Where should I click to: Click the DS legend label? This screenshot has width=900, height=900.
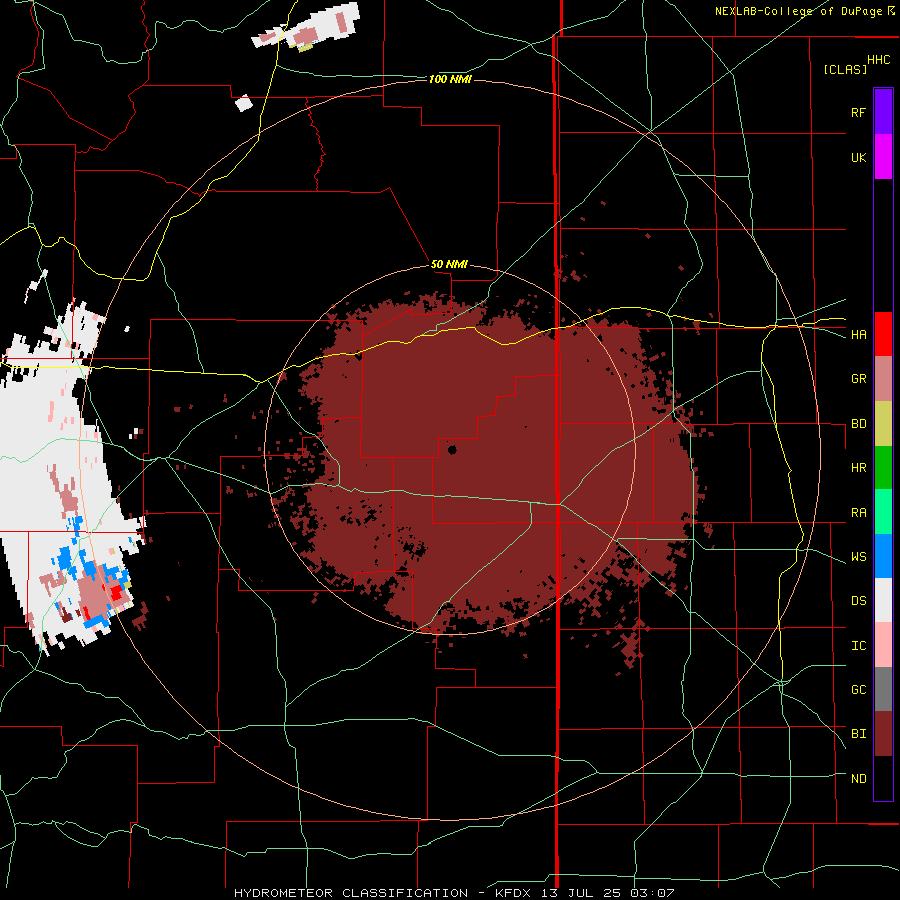(x=858, y=601)
